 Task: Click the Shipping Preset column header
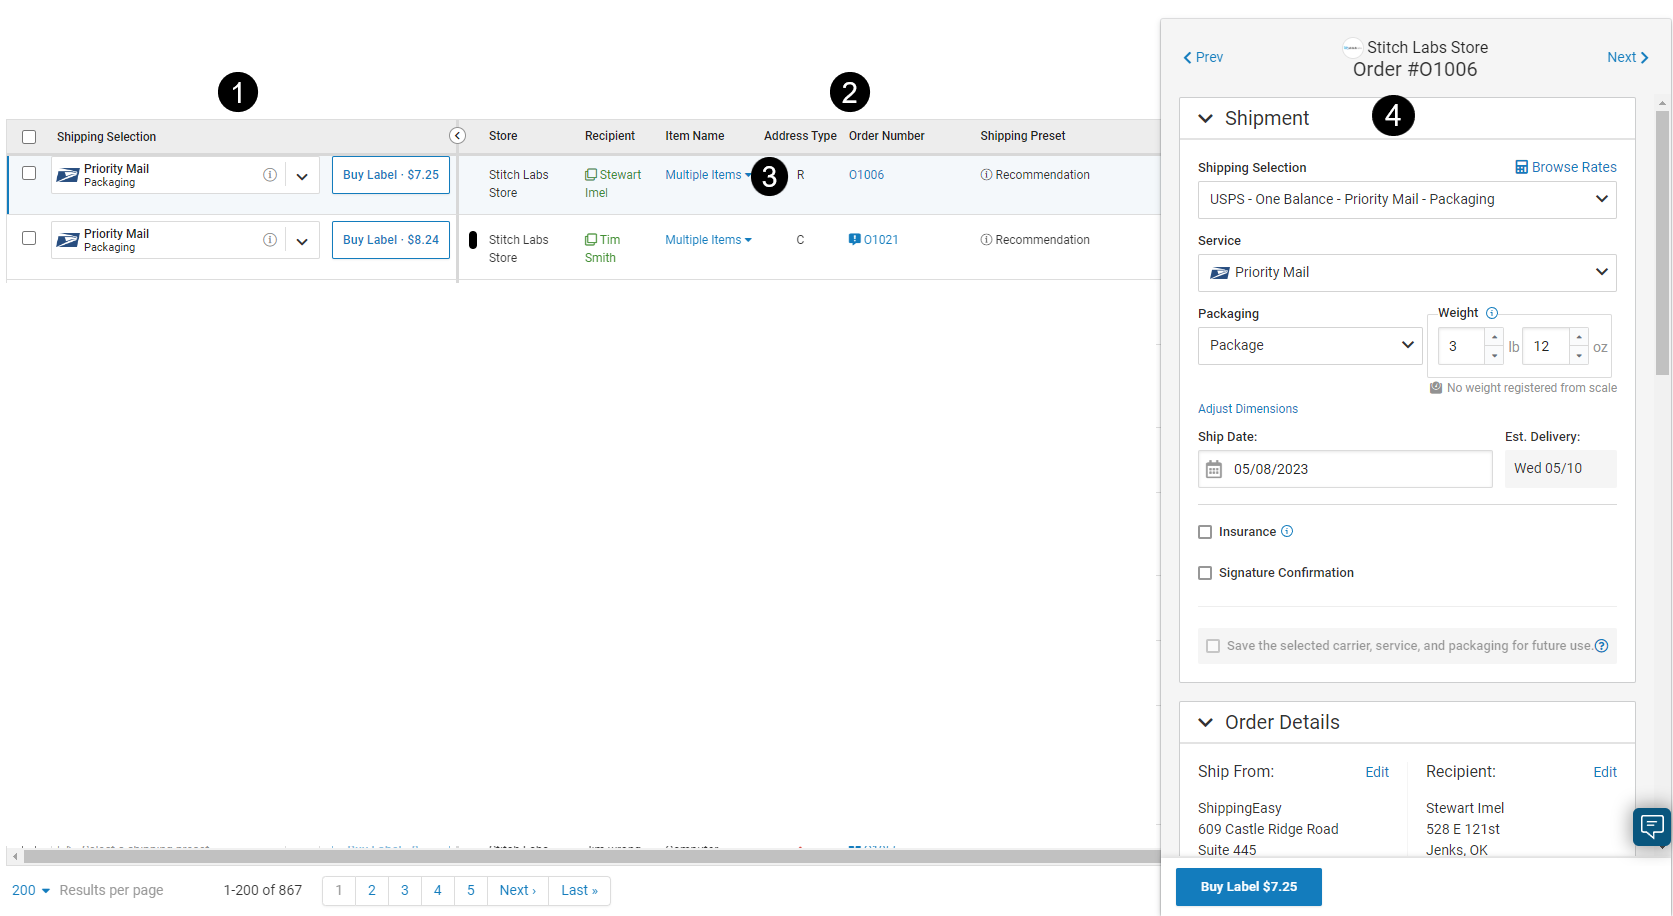click(x=1023, y=136)
